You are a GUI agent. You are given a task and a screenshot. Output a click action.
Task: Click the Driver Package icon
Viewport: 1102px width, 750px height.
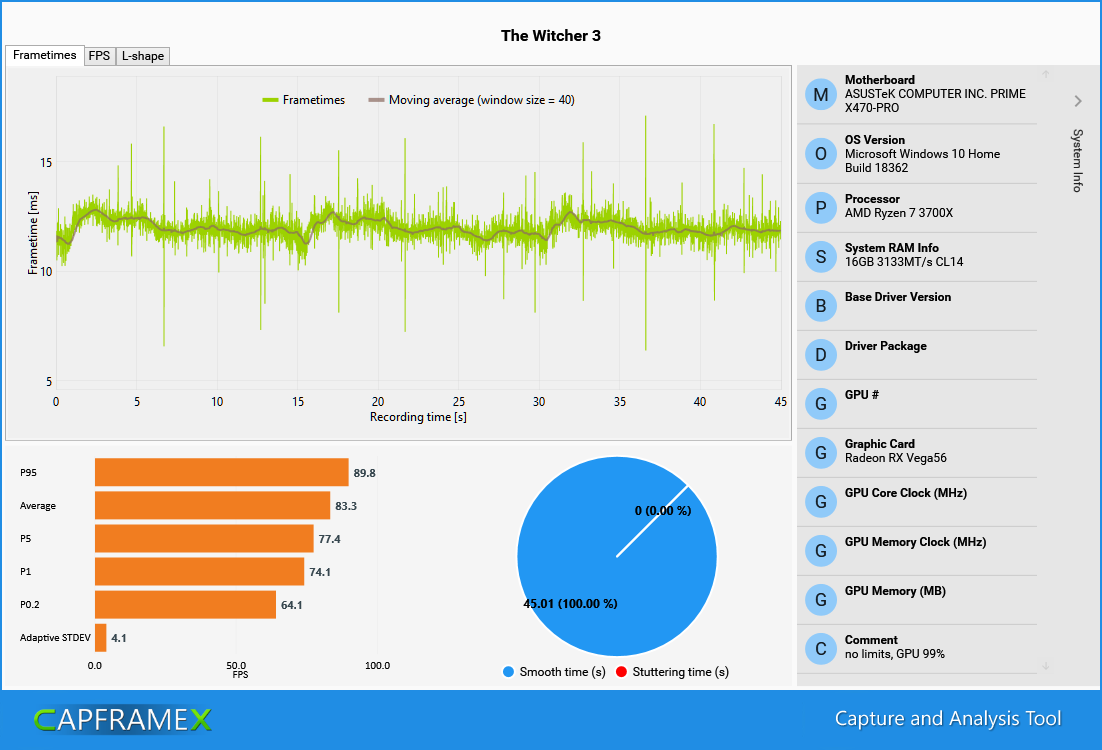tap(820, 354)
